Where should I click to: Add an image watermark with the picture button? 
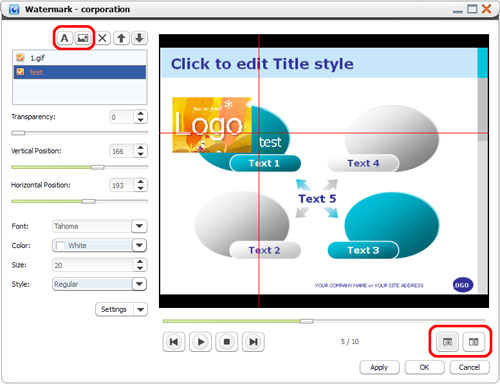pyautogui.click(x=83, y=38)
